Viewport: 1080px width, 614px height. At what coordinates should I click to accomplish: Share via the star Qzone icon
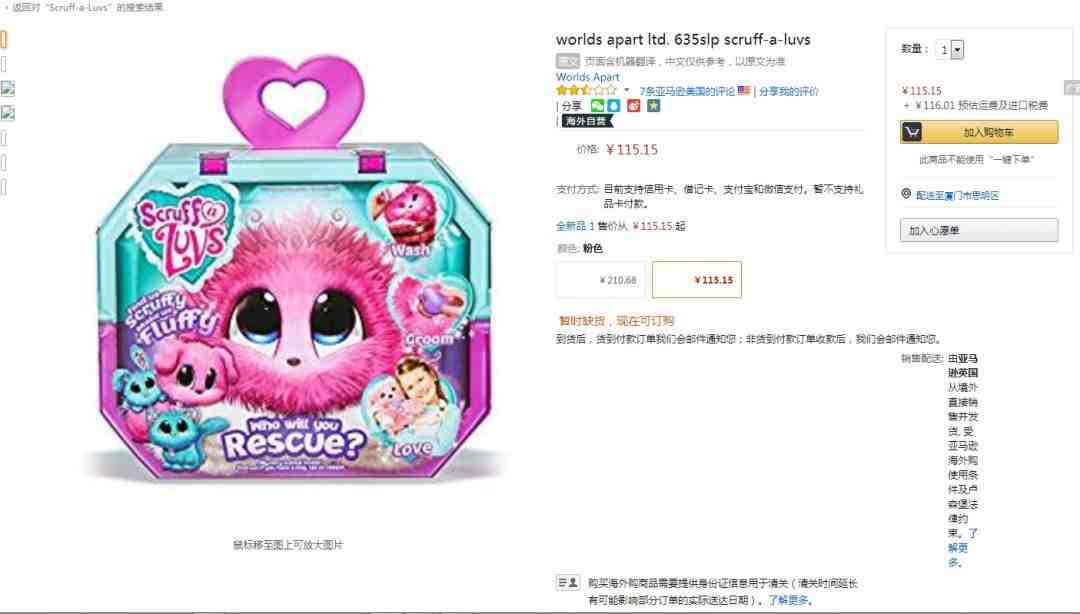coord(654,105)
